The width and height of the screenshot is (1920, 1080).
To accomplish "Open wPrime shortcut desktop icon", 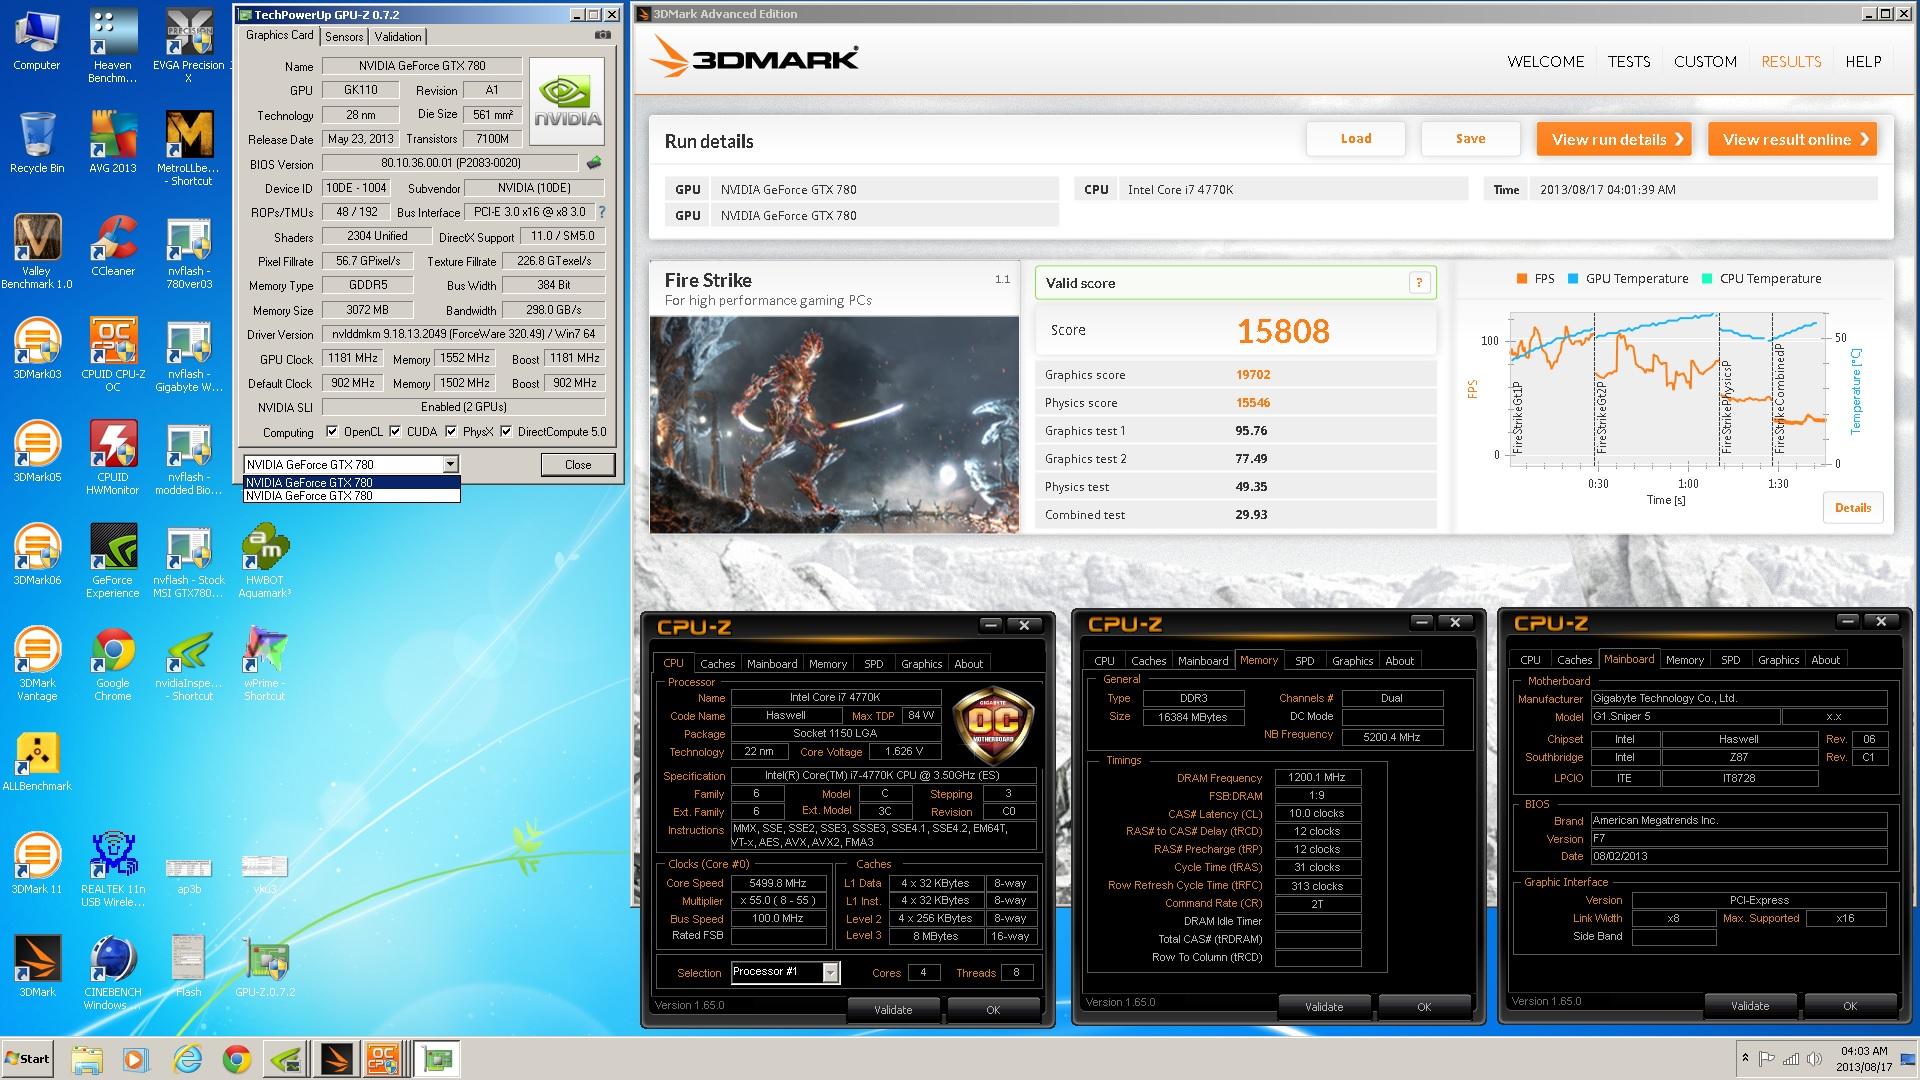I will (x=264, y=663).
